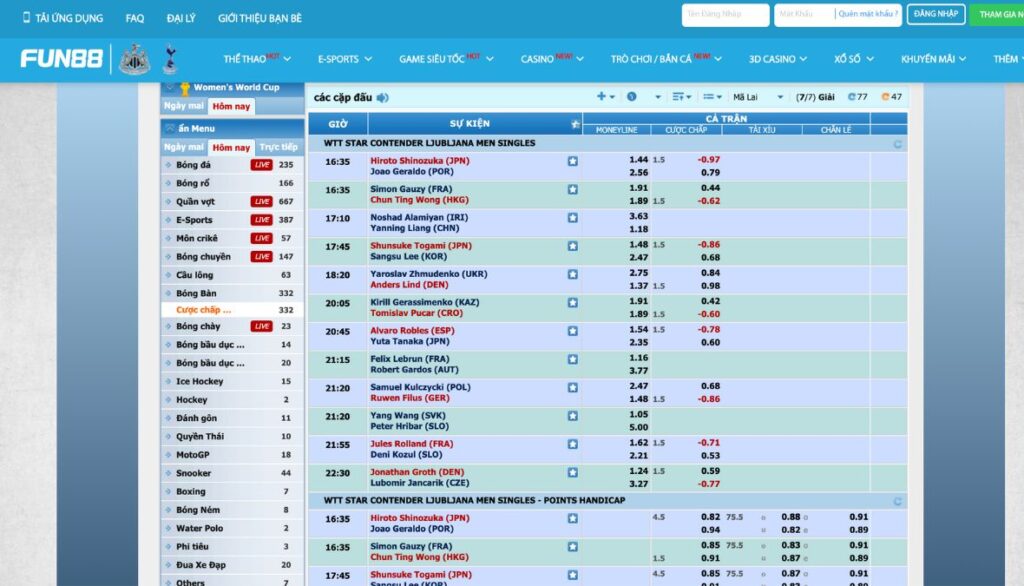The height and width of the screenshot is (586, 1024).
Task: Expand the E-Sports navigation menu
Action: [x=344, y=59]
